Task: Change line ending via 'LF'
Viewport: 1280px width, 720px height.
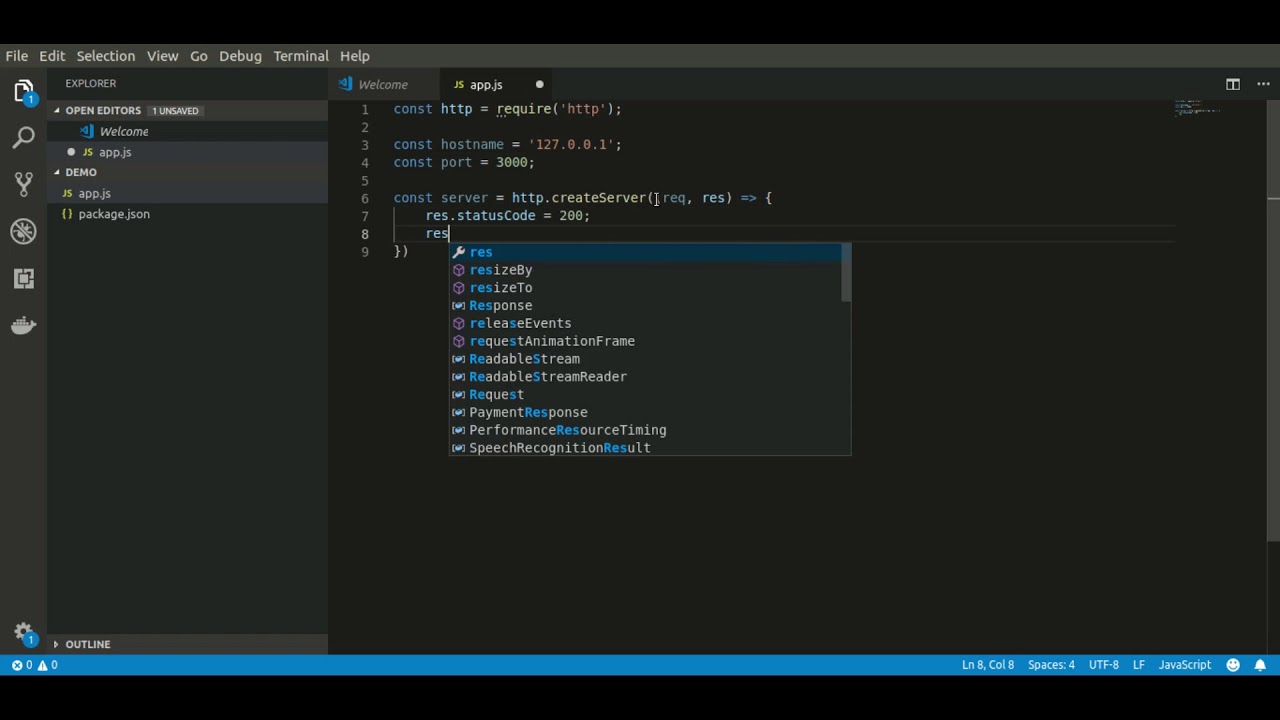Action: point(1139,665)
